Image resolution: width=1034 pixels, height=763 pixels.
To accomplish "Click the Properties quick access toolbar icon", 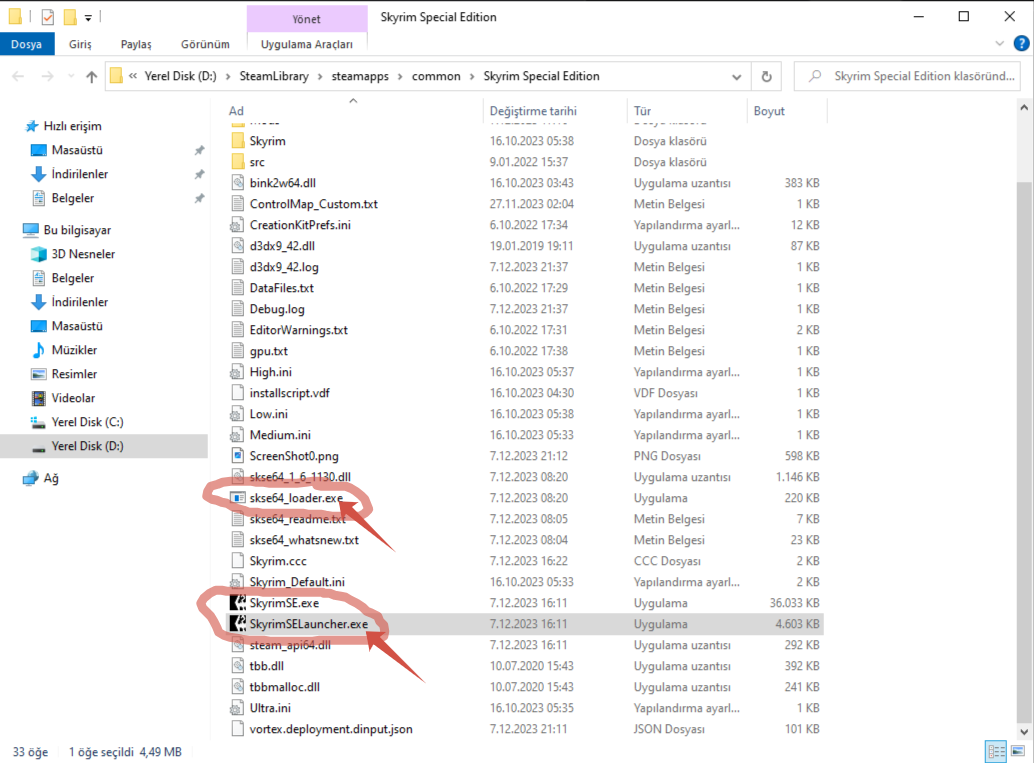I will coord(47,17).
